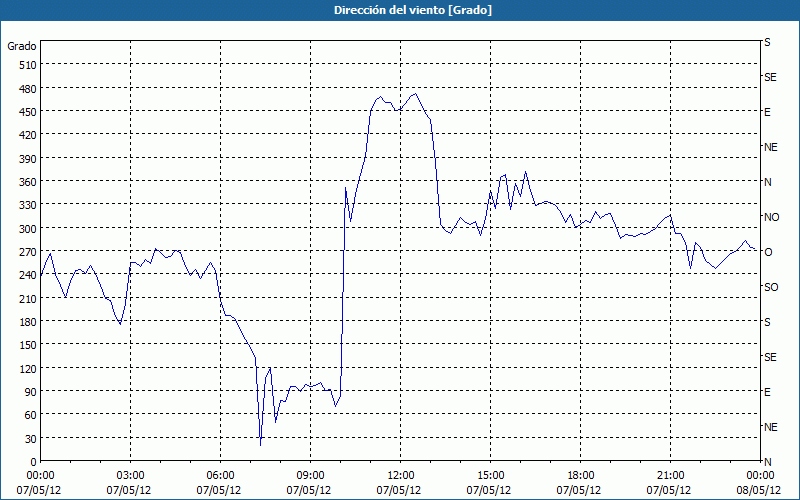
Task: Click the 'E' compass label beside the 450 gridline
Action: pos(767,112)
